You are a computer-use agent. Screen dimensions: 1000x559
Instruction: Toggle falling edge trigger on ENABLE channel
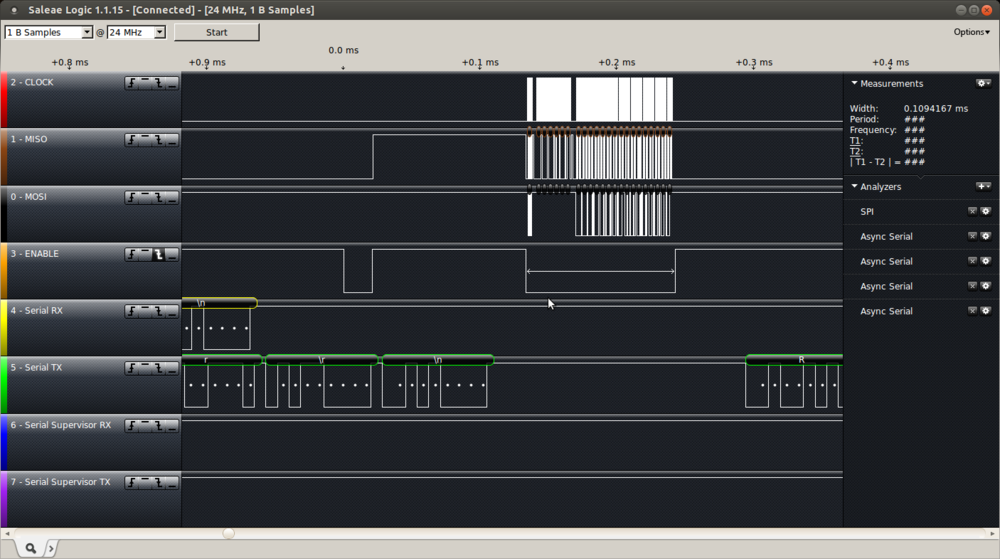coord(158,255)
